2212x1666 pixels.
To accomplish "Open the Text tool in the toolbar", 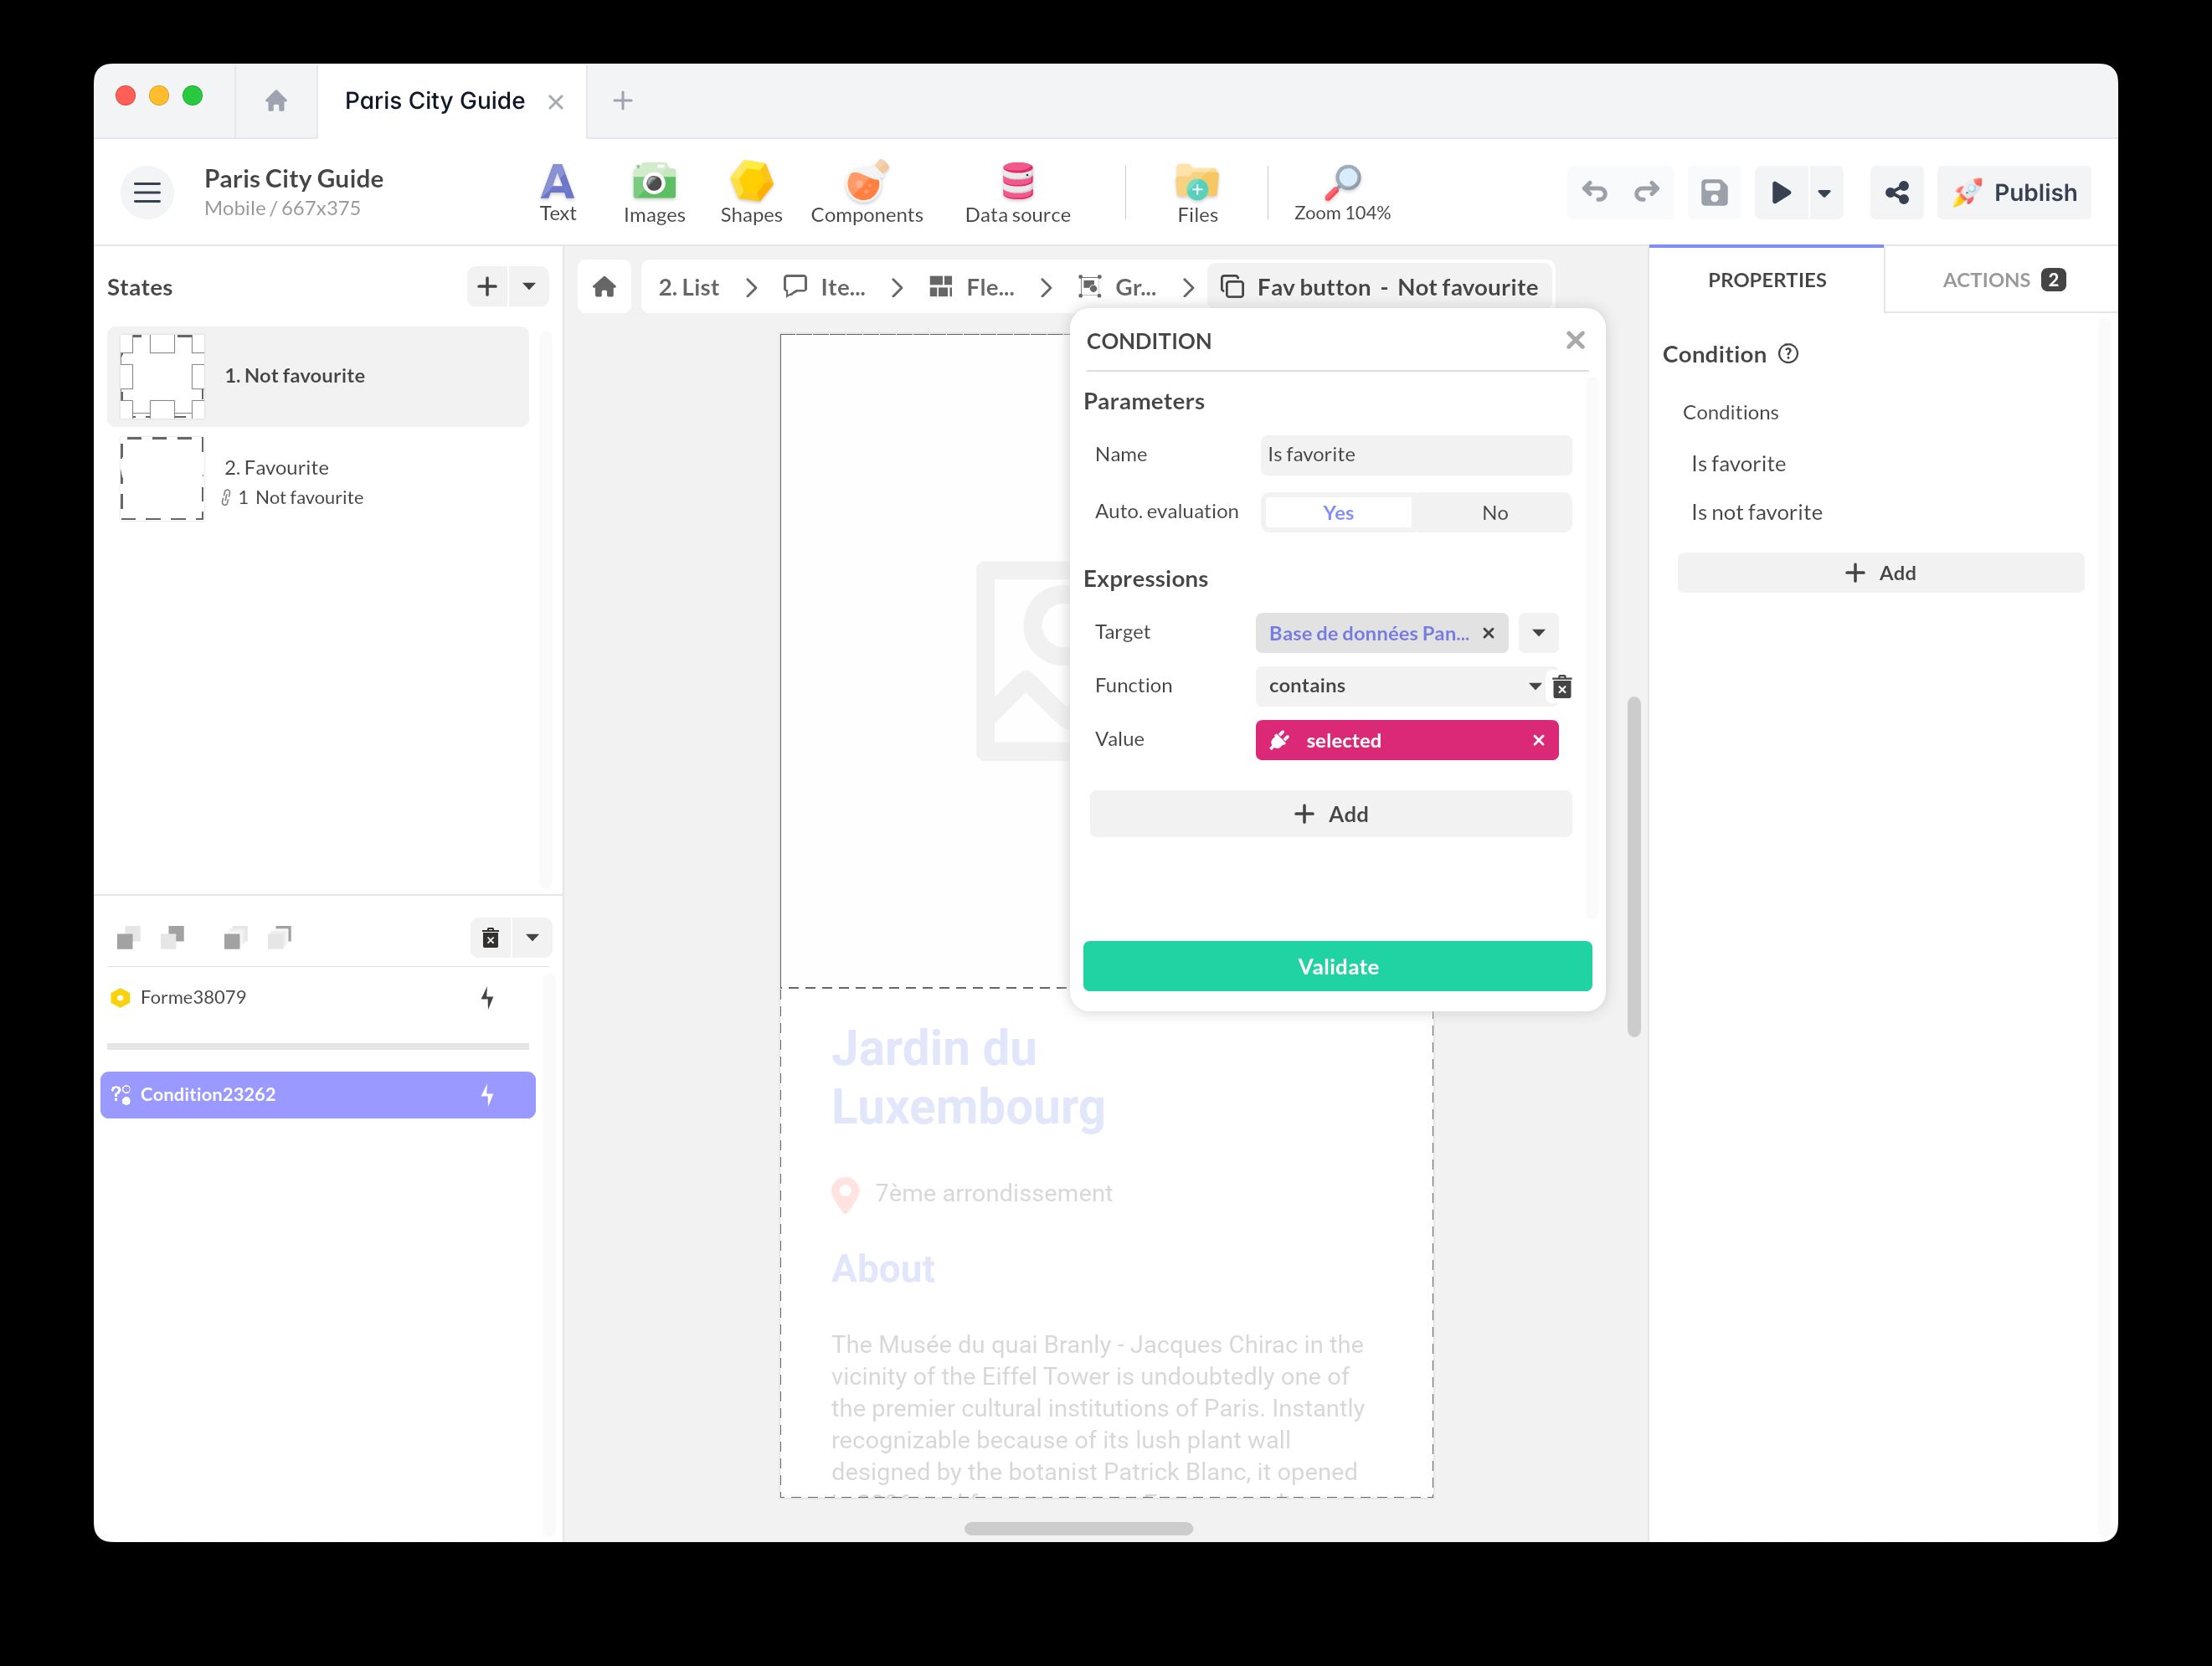I will 557,192.
